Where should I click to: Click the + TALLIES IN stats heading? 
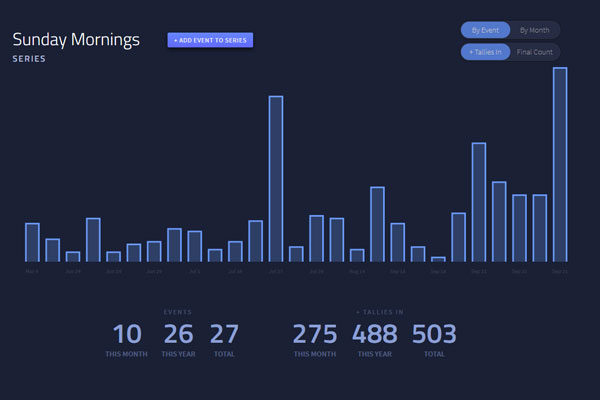pos(379,312)
